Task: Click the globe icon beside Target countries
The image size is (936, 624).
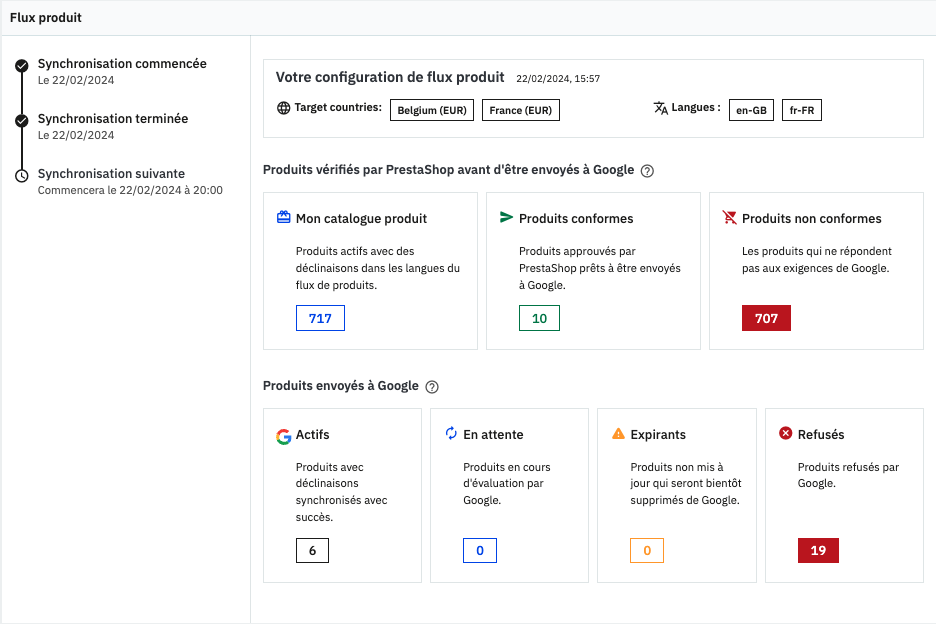Action: point(283,108)
